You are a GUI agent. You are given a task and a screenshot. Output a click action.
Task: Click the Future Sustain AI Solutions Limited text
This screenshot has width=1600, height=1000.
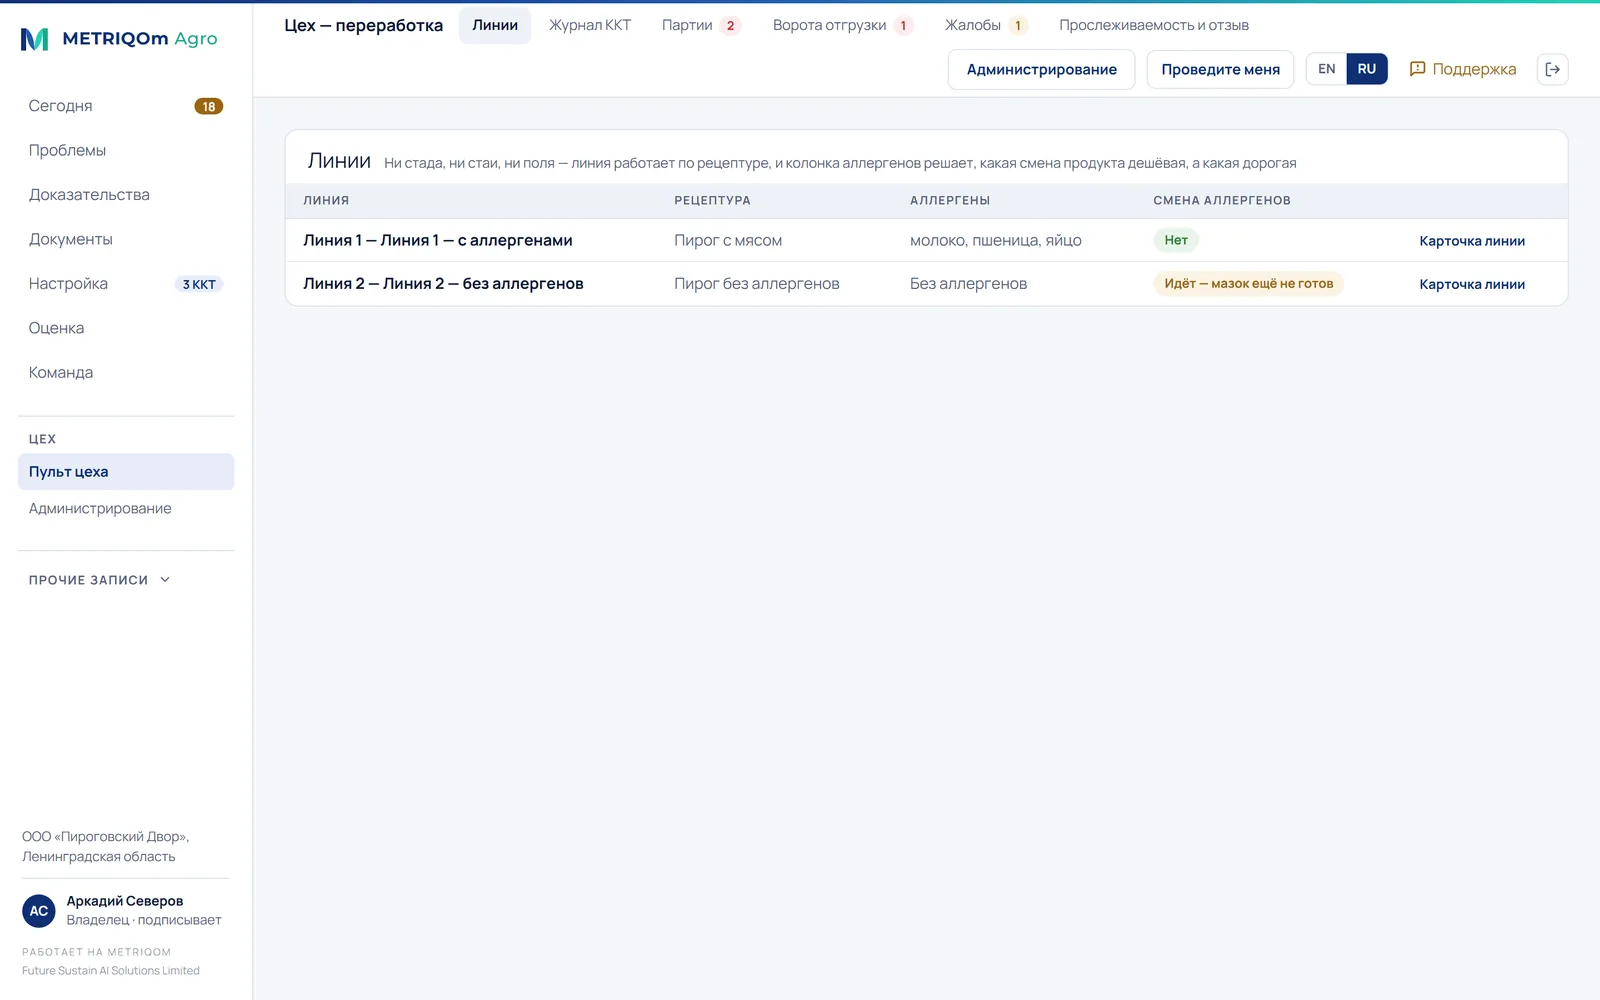coord(111,971)
